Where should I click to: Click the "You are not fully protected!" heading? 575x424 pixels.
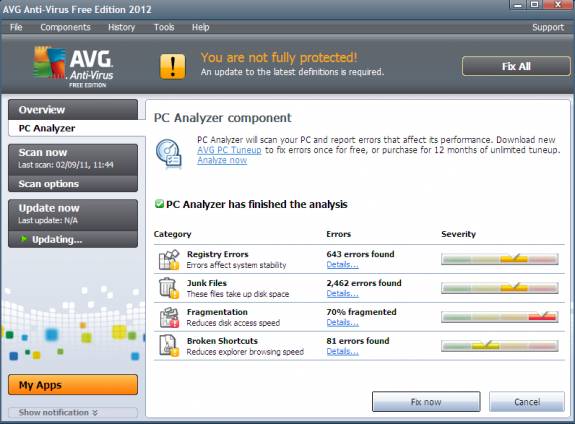pyautogui.click(x=279, y=58)
